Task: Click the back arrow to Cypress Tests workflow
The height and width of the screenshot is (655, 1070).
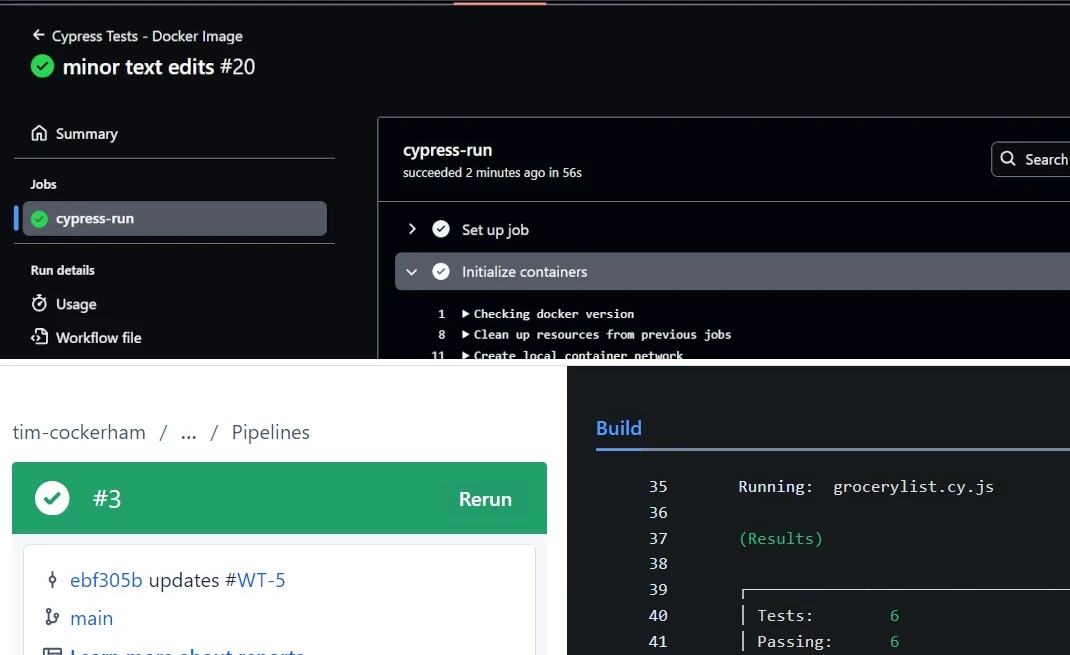Action: pos(39,35)
